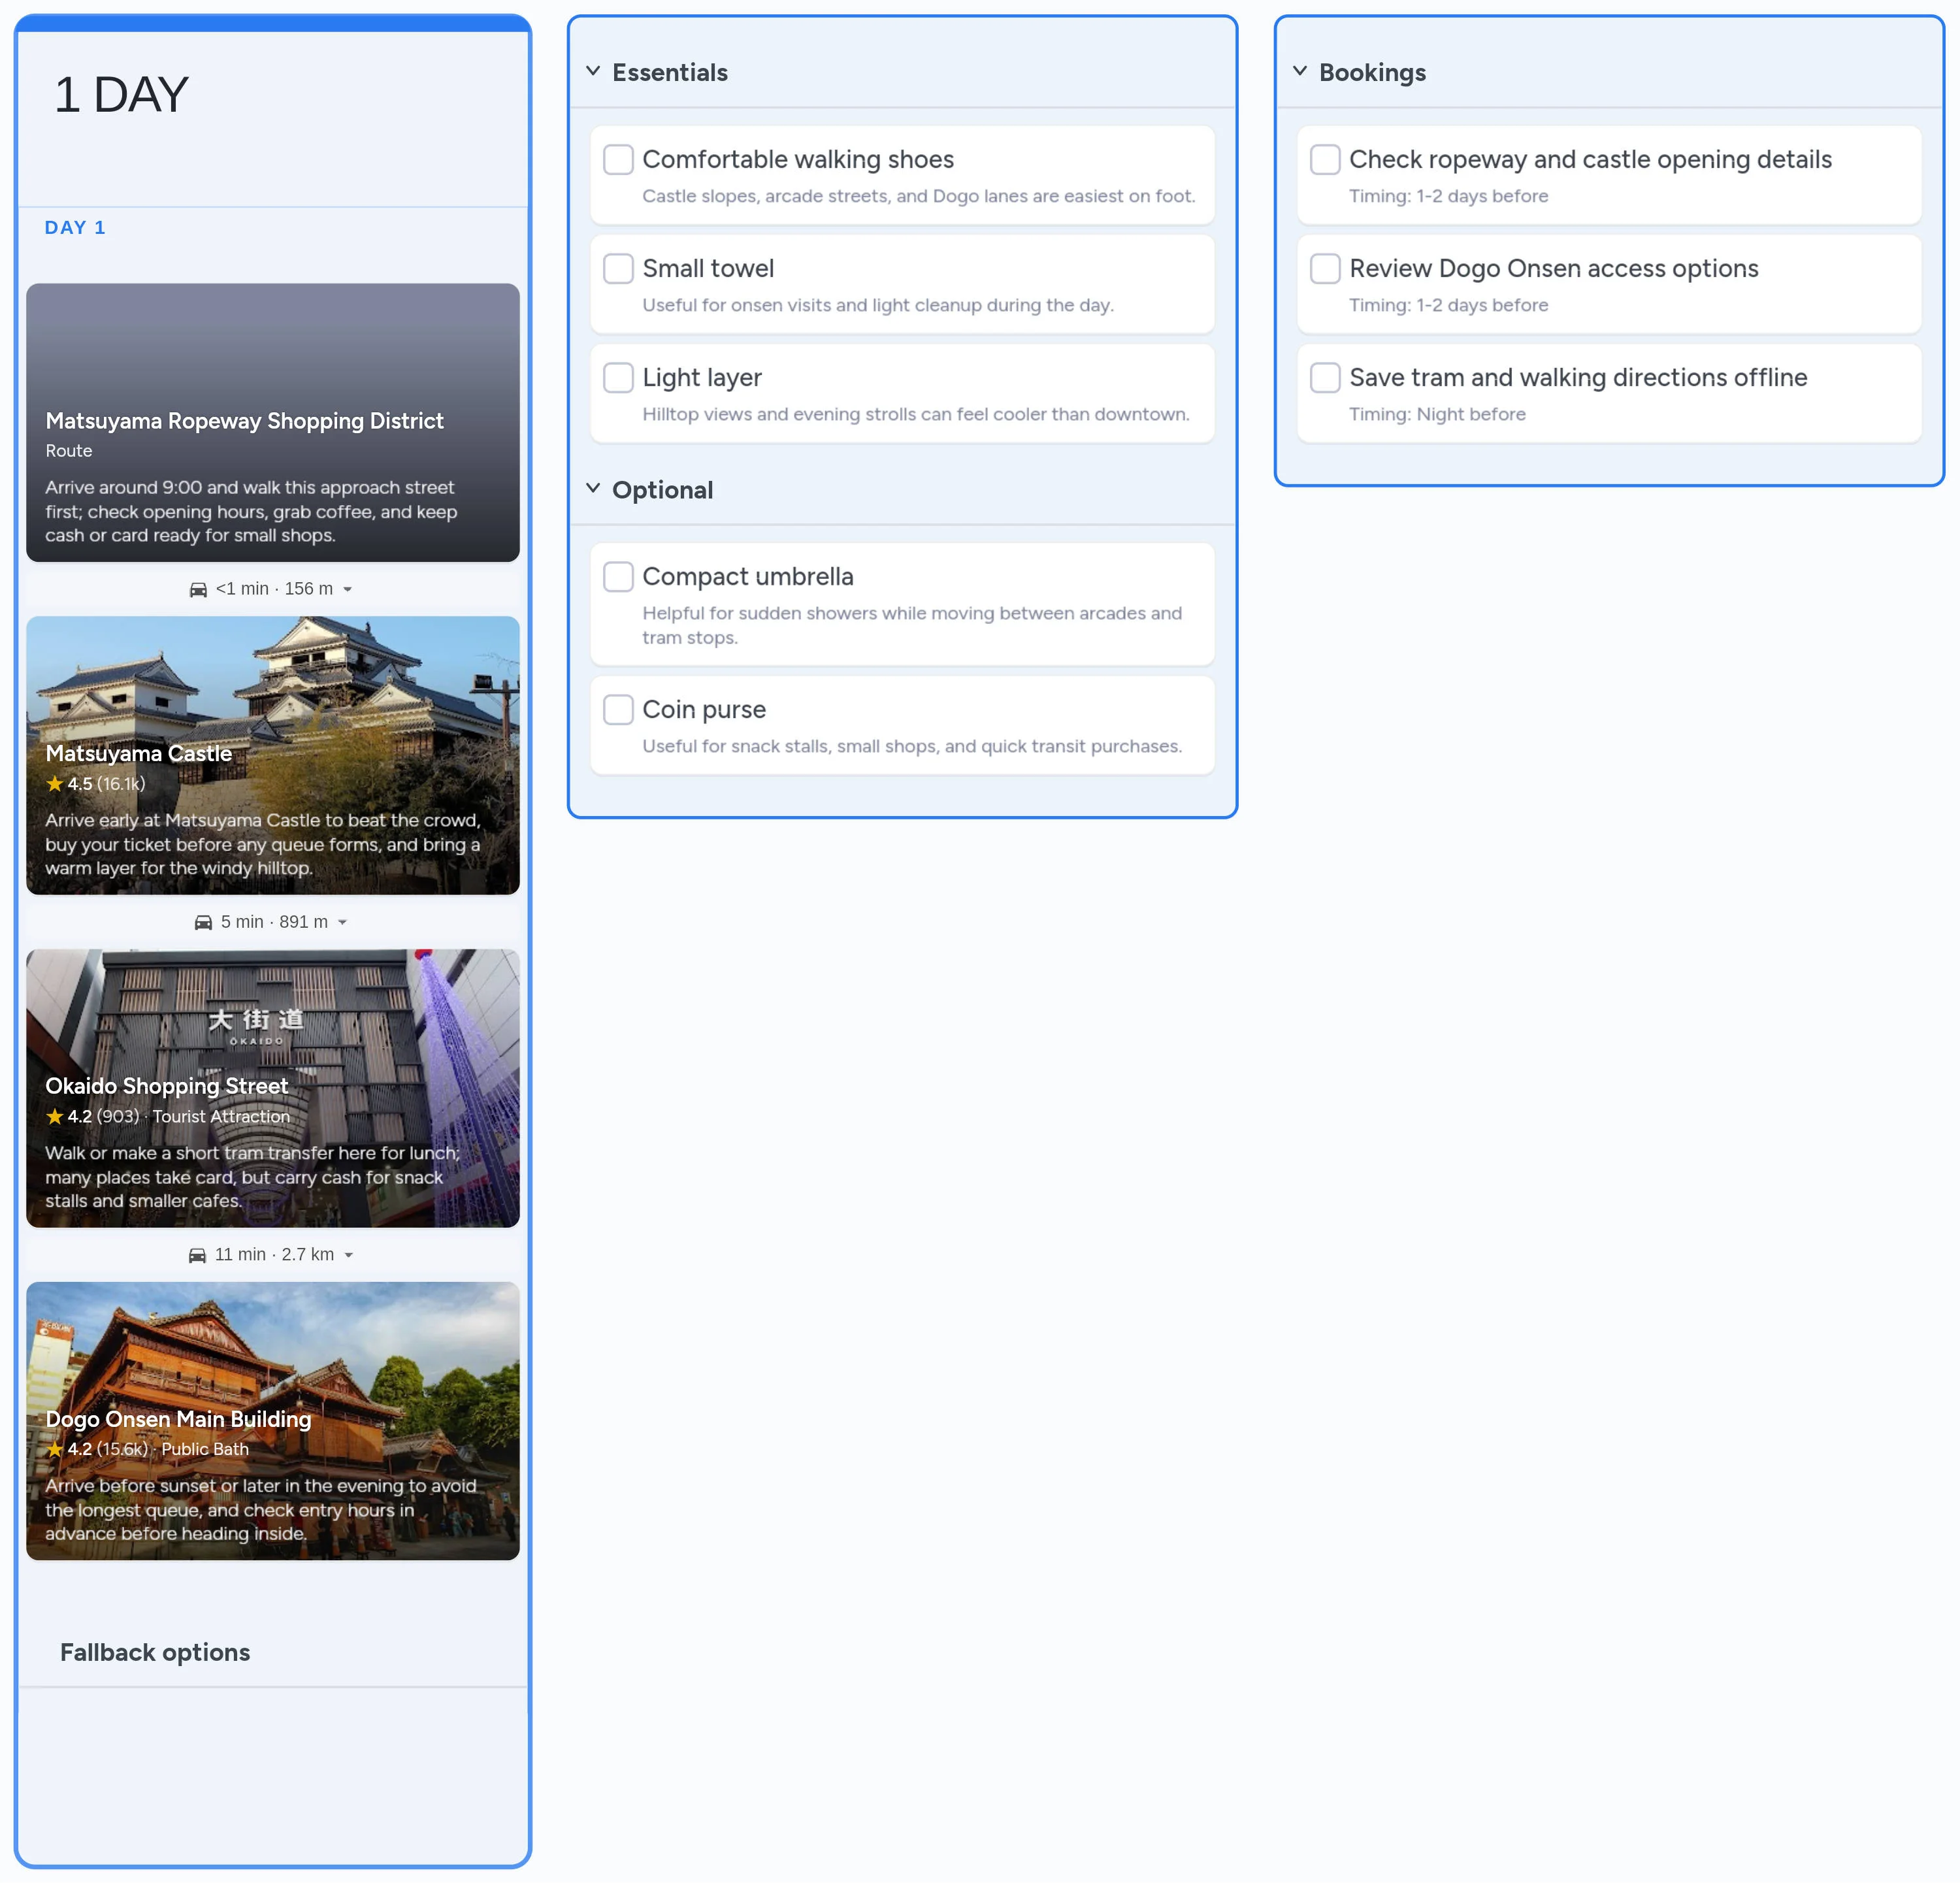
Task: Collapse the Essentials section chevron
Action: (x=593, y=71)
